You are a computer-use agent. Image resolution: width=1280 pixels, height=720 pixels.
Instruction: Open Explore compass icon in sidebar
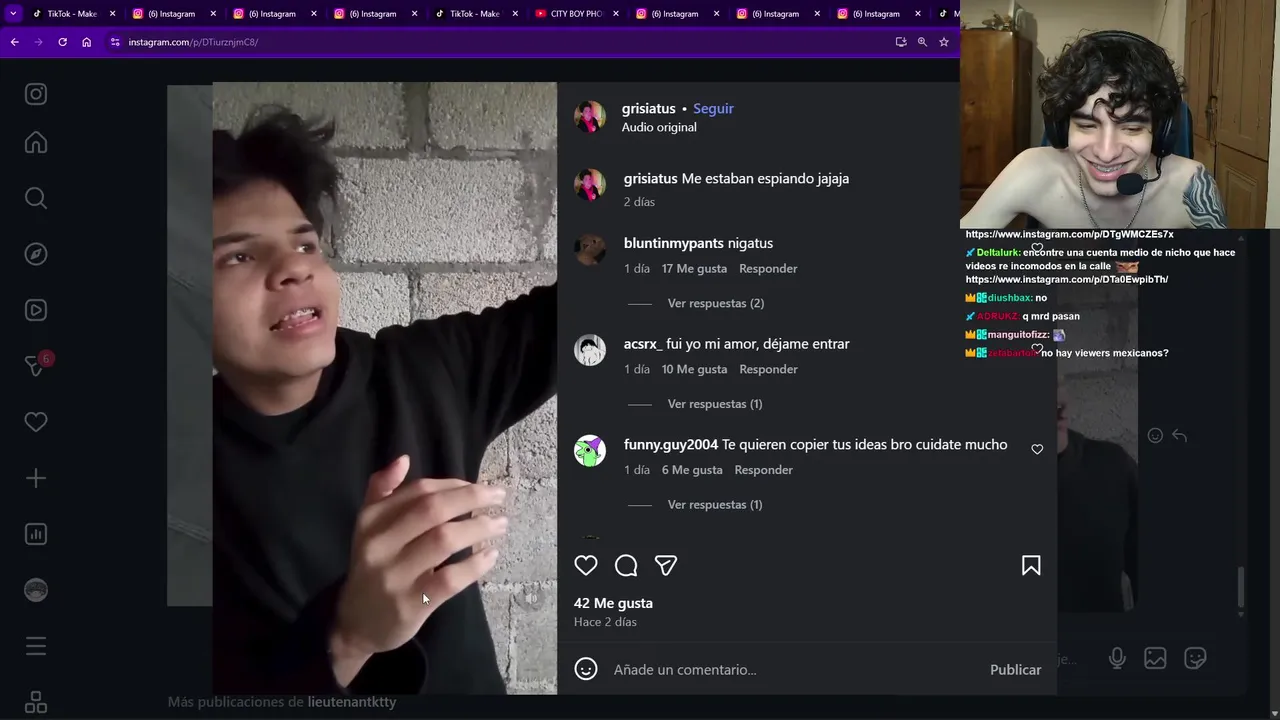(x=36, y=254)
